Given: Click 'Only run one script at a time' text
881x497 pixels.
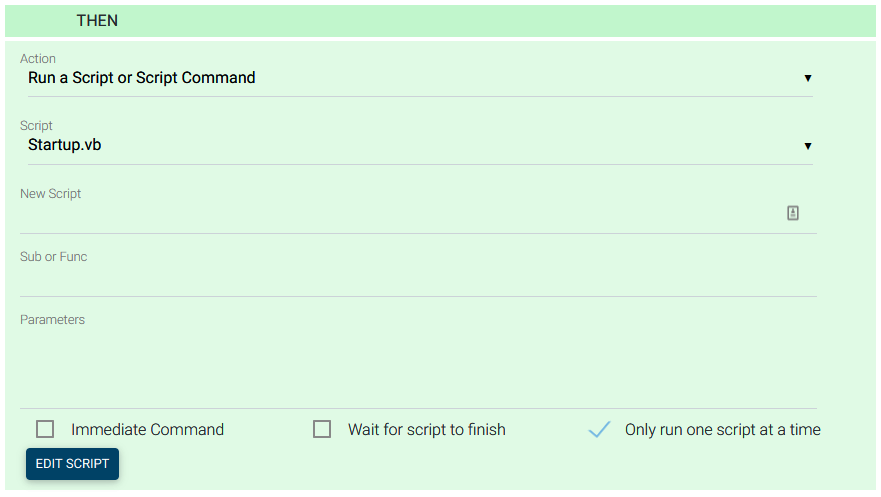Looking at the screenshot, I should coord(722,430).
